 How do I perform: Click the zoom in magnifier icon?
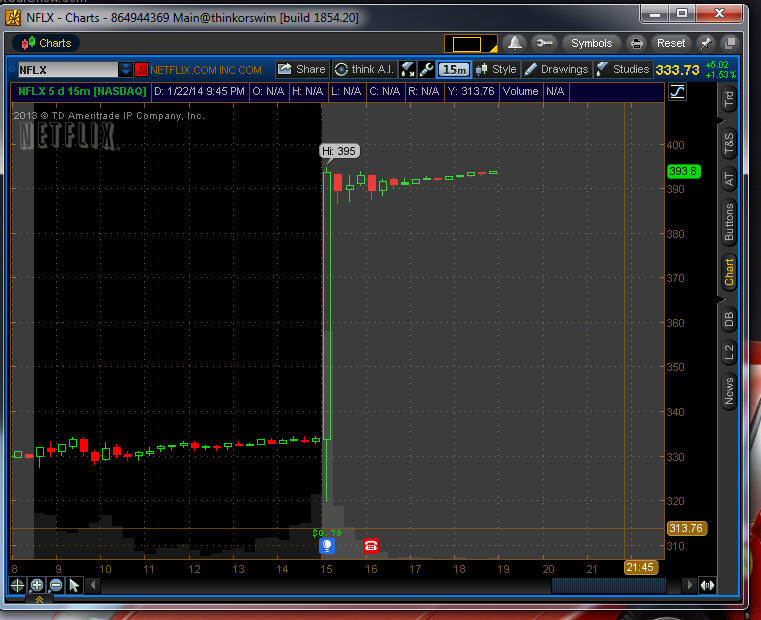(37, 586)
